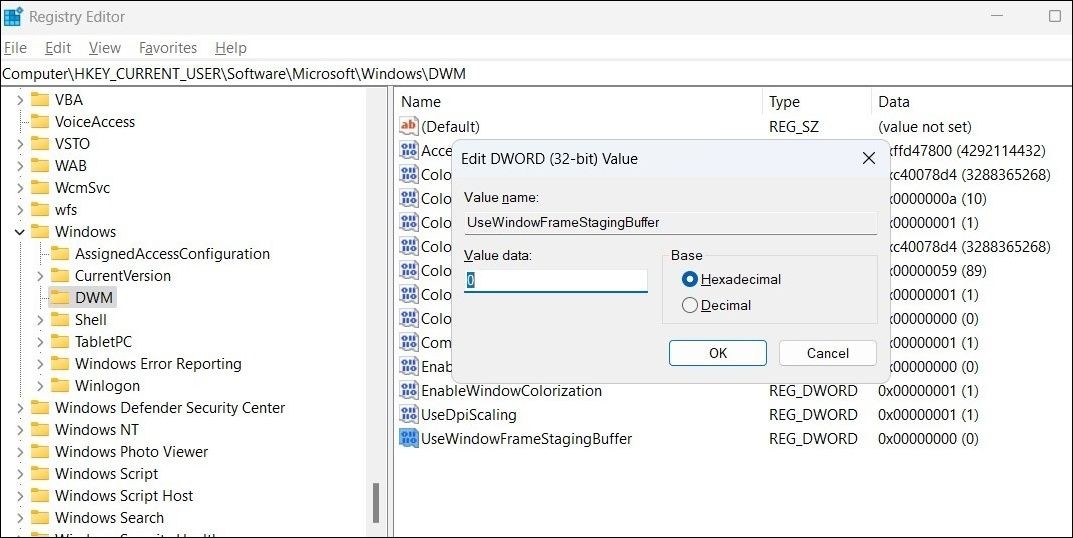Viewport: 1073px width, 538px height.
Task: Click the DWM folder icon
Action: [60, 298]
